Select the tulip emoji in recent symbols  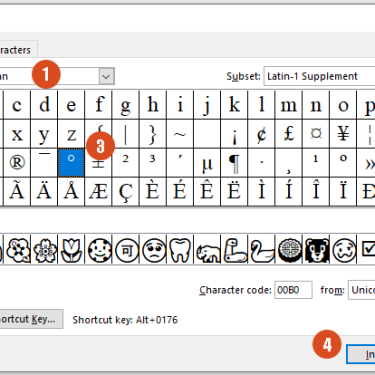(x=71, y=250)
